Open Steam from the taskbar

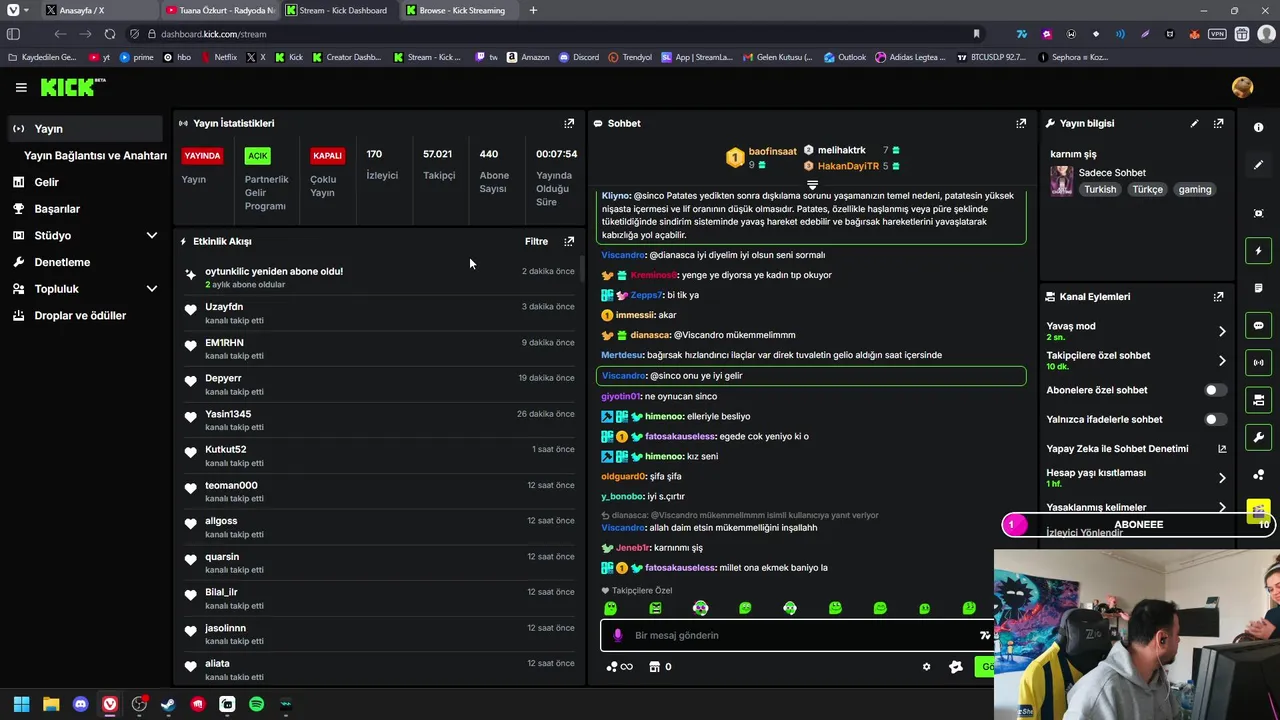[168, 704]
